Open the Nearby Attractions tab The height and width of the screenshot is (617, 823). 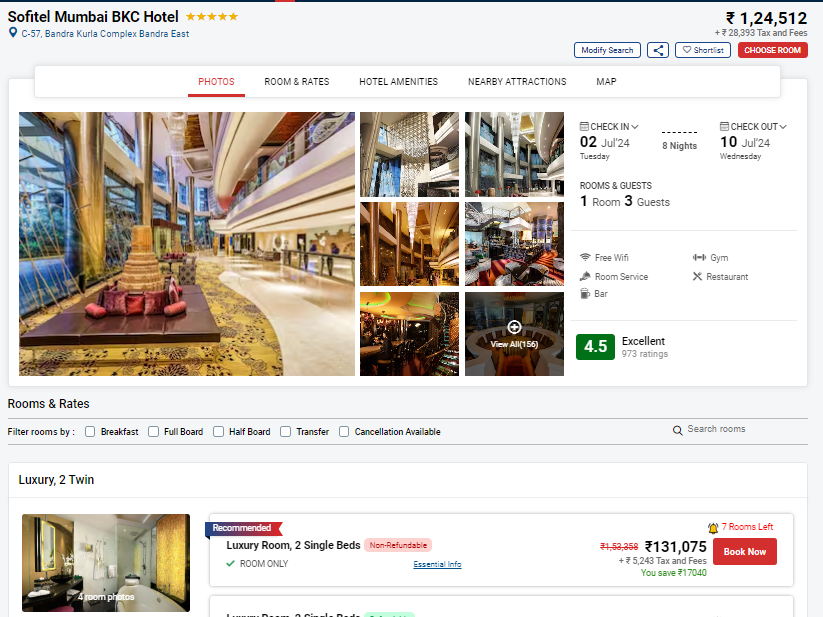(517, 82)
